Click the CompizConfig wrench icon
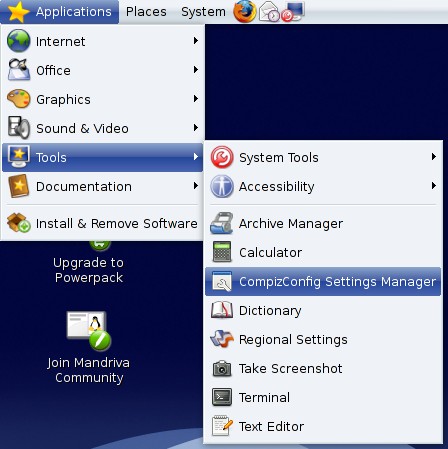 click(x=222, y=281)
